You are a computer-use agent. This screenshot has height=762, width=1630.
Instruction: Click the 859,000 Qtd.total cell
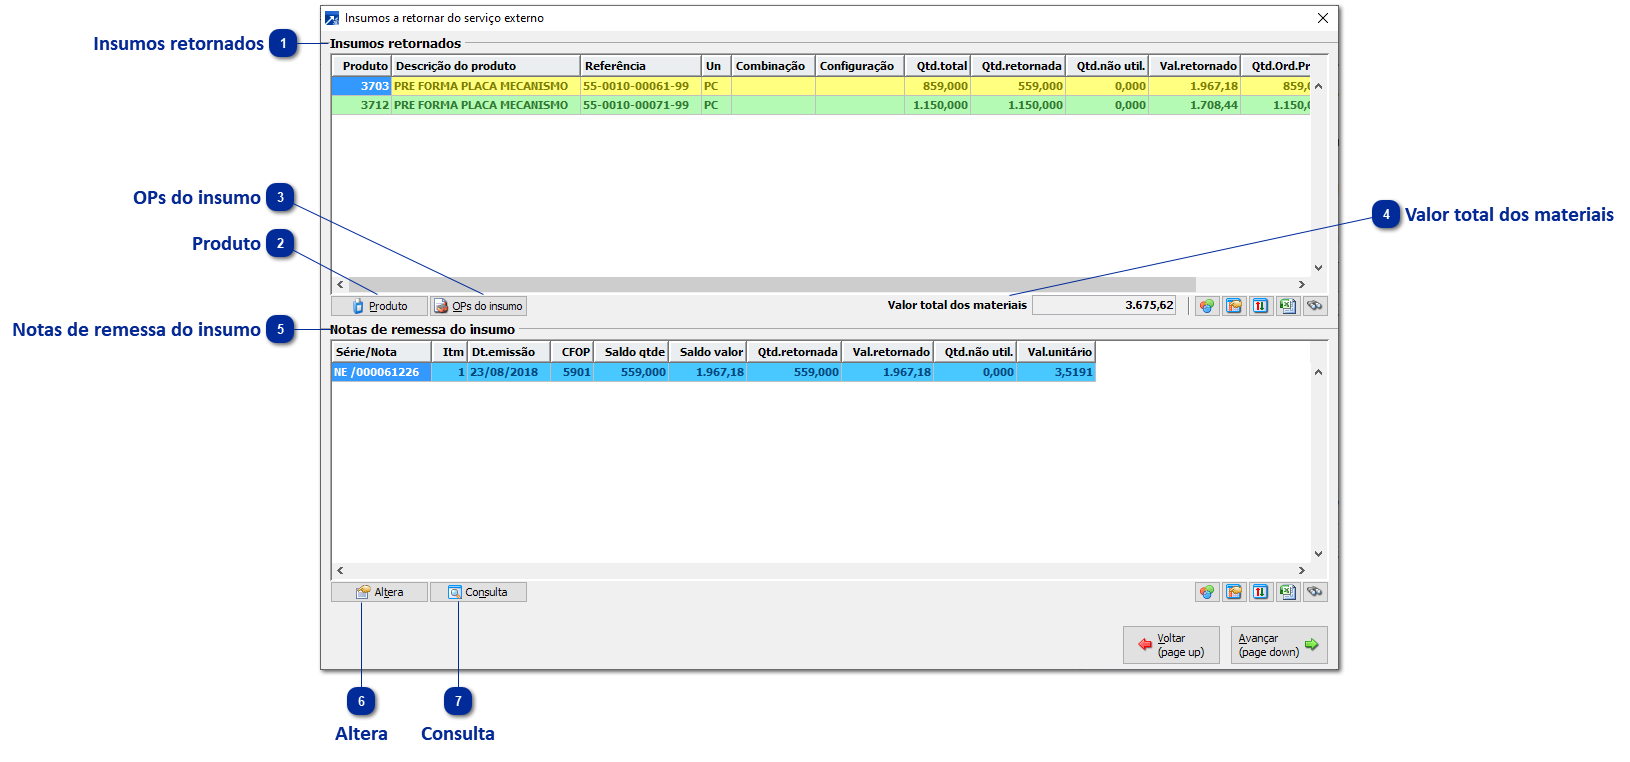coord(937,86)
